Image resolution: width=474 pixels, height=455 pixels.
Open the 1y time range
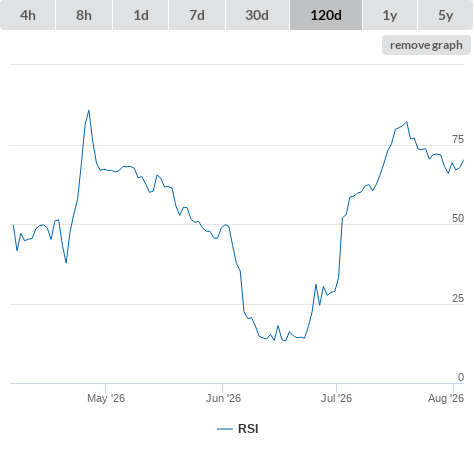click(390, 15)
